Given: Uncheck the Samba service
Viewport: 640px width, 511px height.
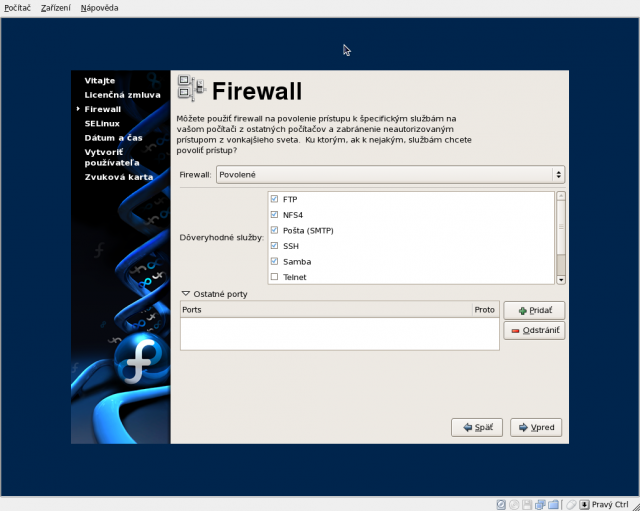Looking at the screenshot, I should pyautogui.click(x=274, y=261).
